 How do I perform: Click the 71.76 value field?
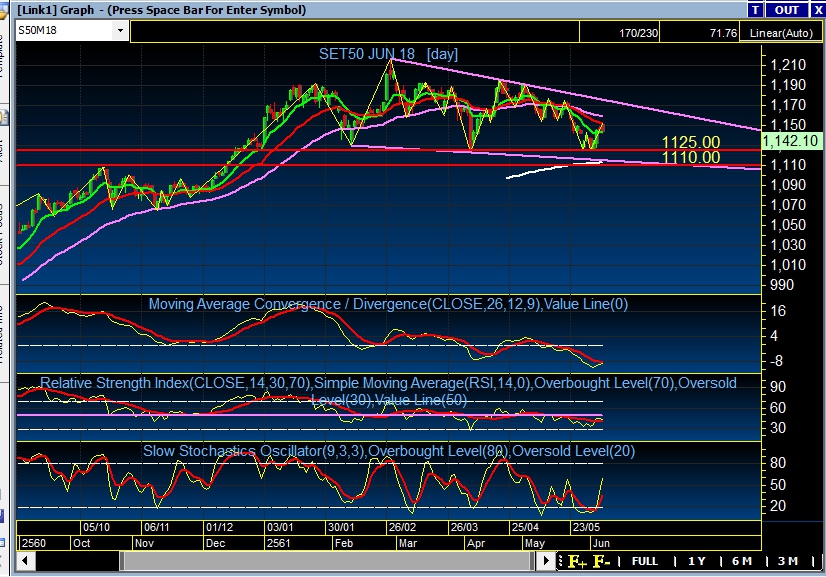pyautogui.click(x=700, y=33)
